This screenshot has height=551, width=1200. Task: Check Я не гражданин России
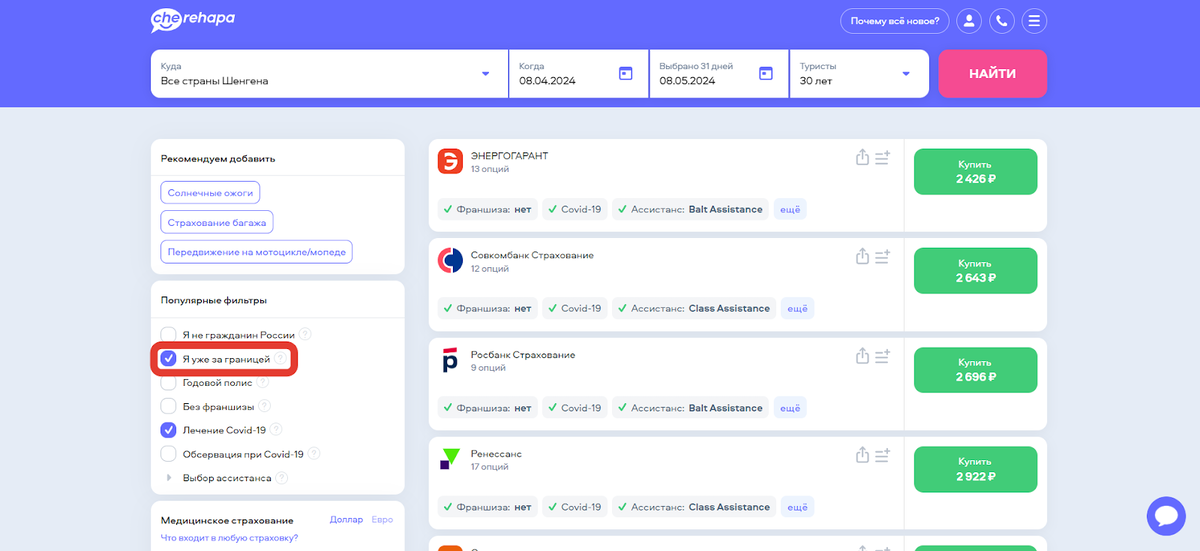tap(168, 334)
